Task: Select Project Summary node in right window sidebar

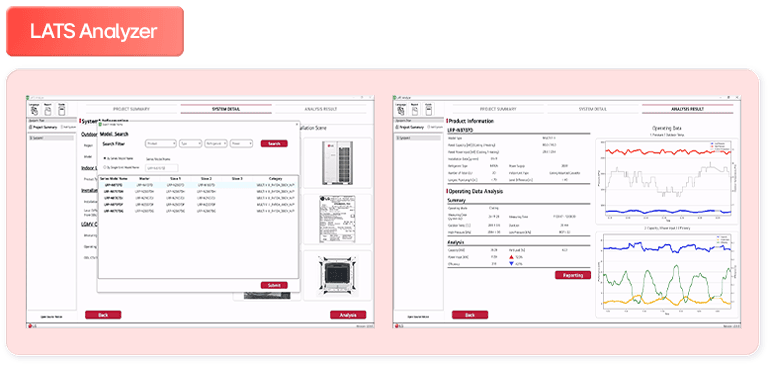Action: coord(410,127)
